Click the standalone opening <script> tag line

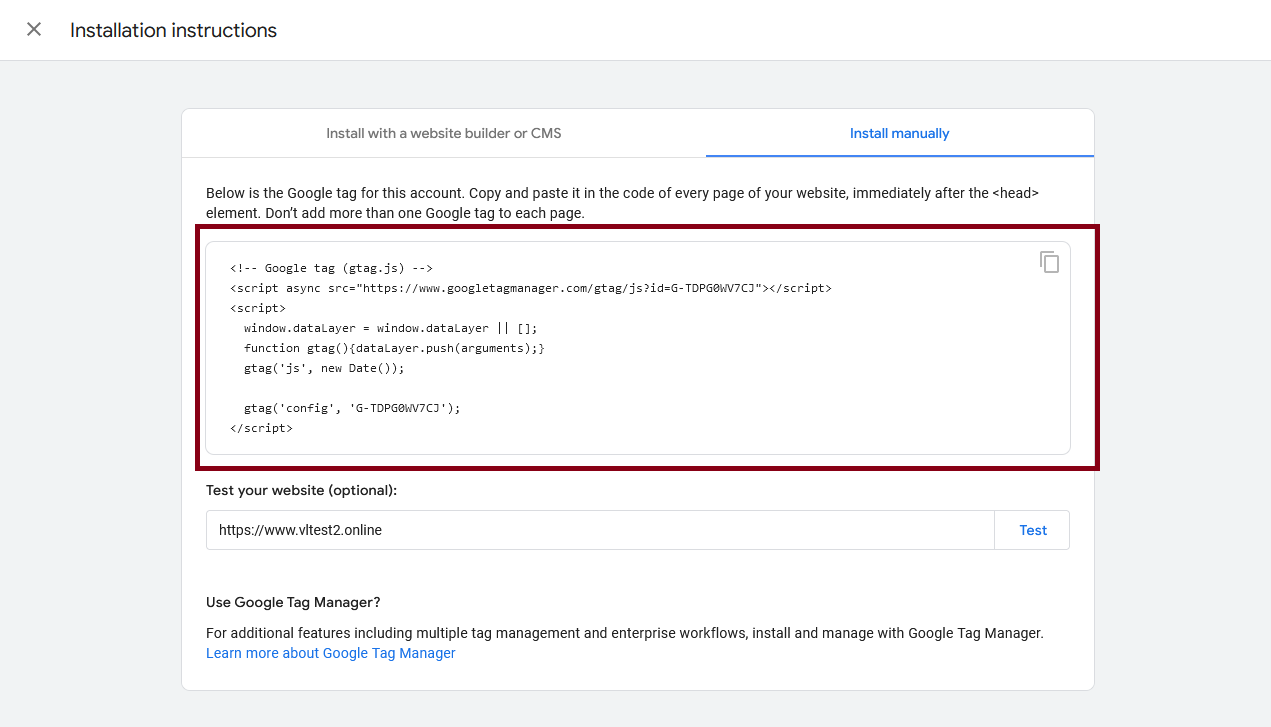[x=257, y=308]
